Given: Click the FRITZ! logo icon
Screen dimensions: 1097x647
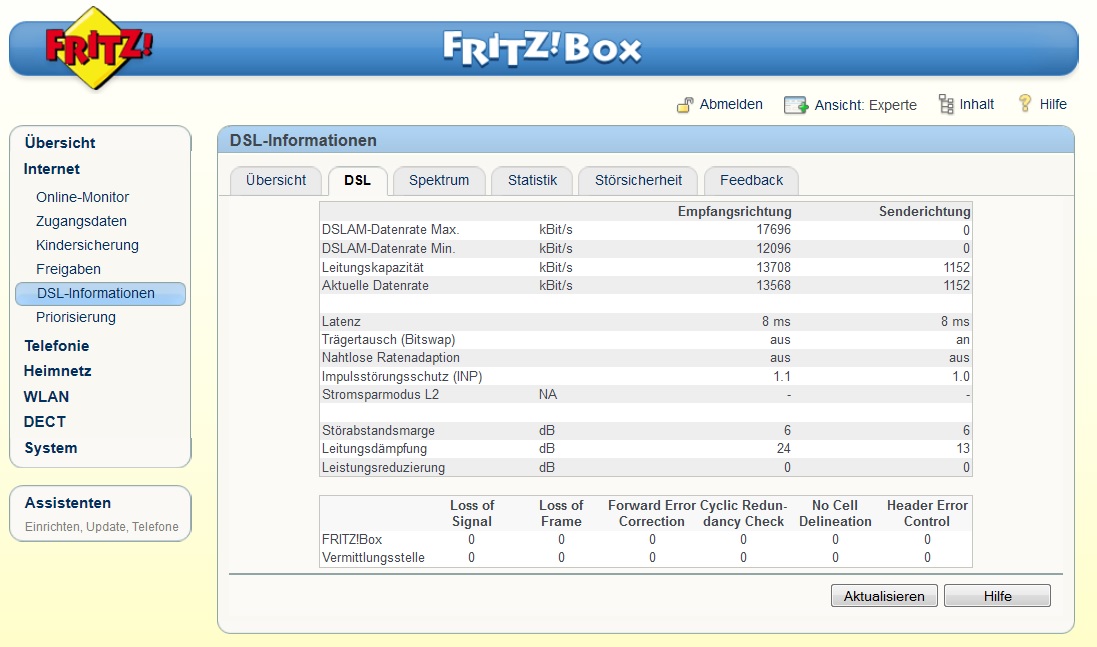Looking at the screenshot, I should coord(98,48).
